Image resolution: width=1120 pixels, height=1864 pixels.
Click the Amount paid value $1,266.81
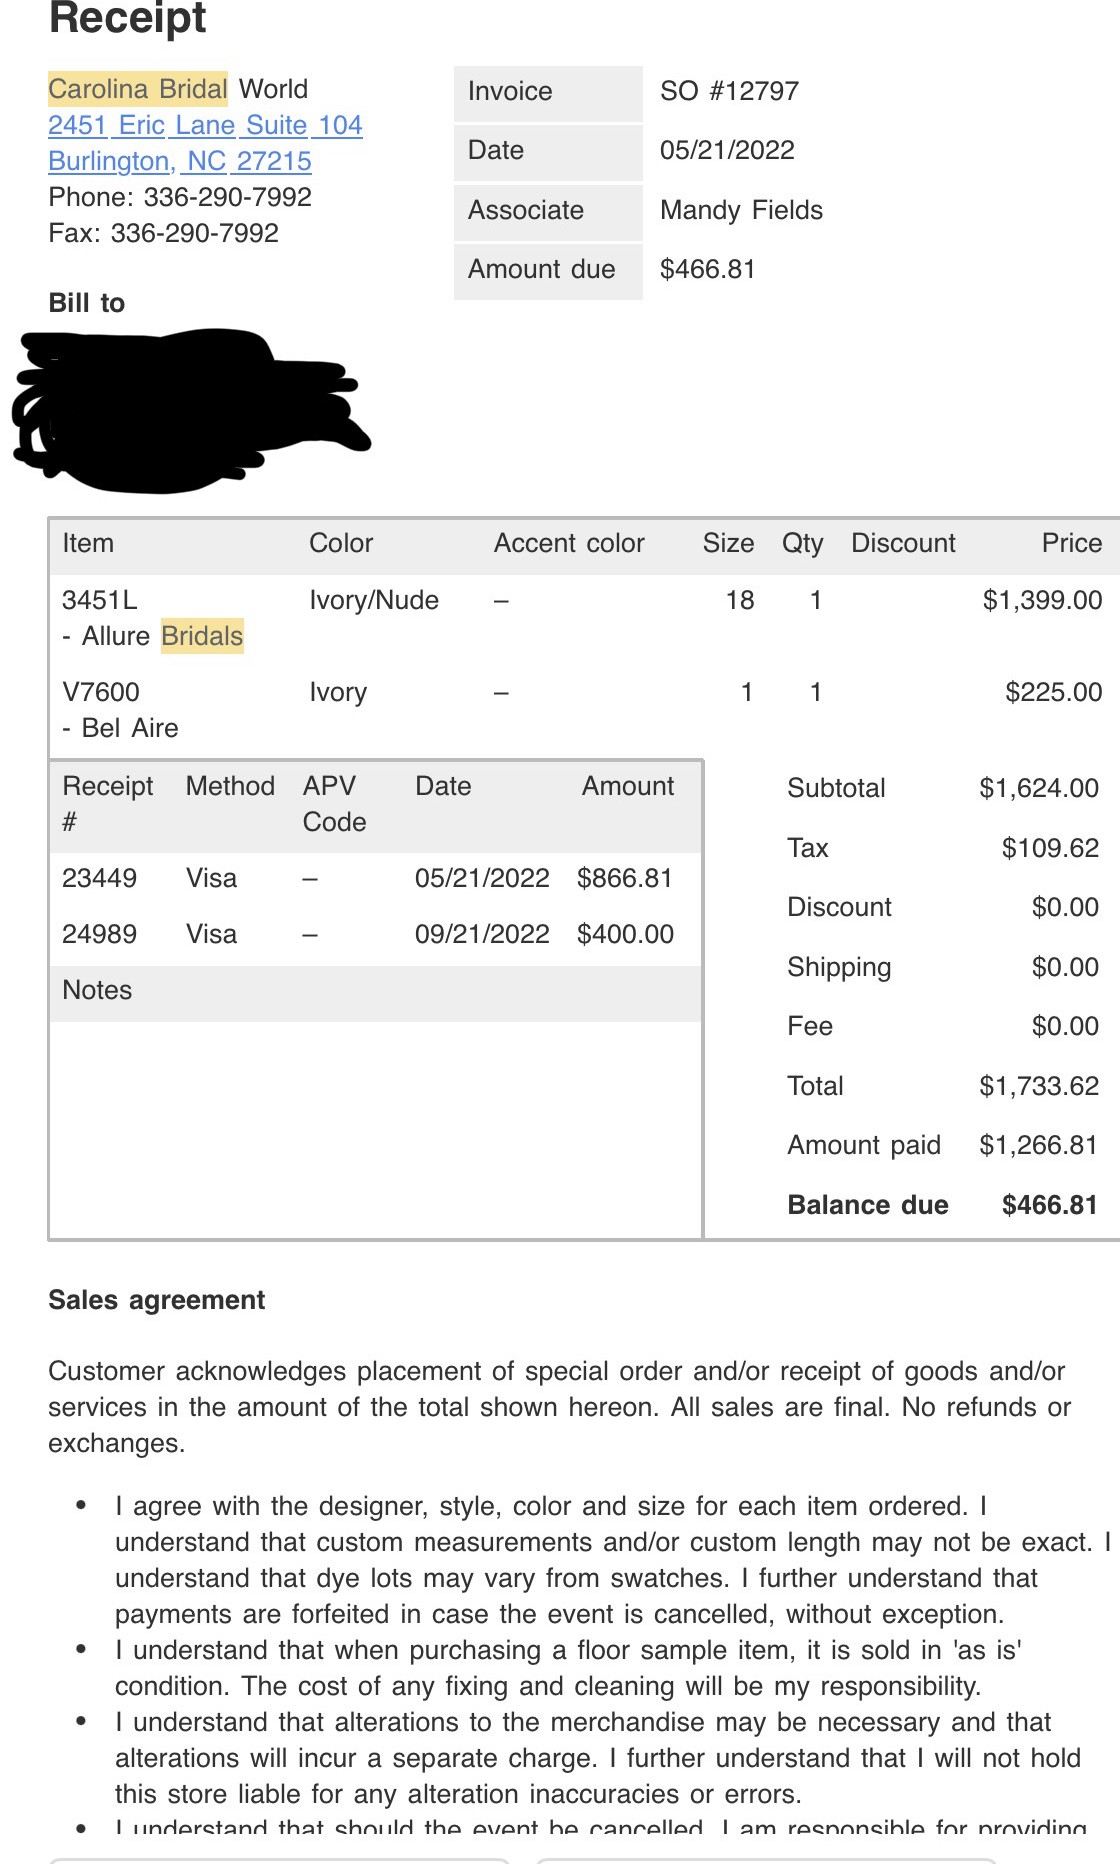pyautogui.click(x=1038, y=1146)
